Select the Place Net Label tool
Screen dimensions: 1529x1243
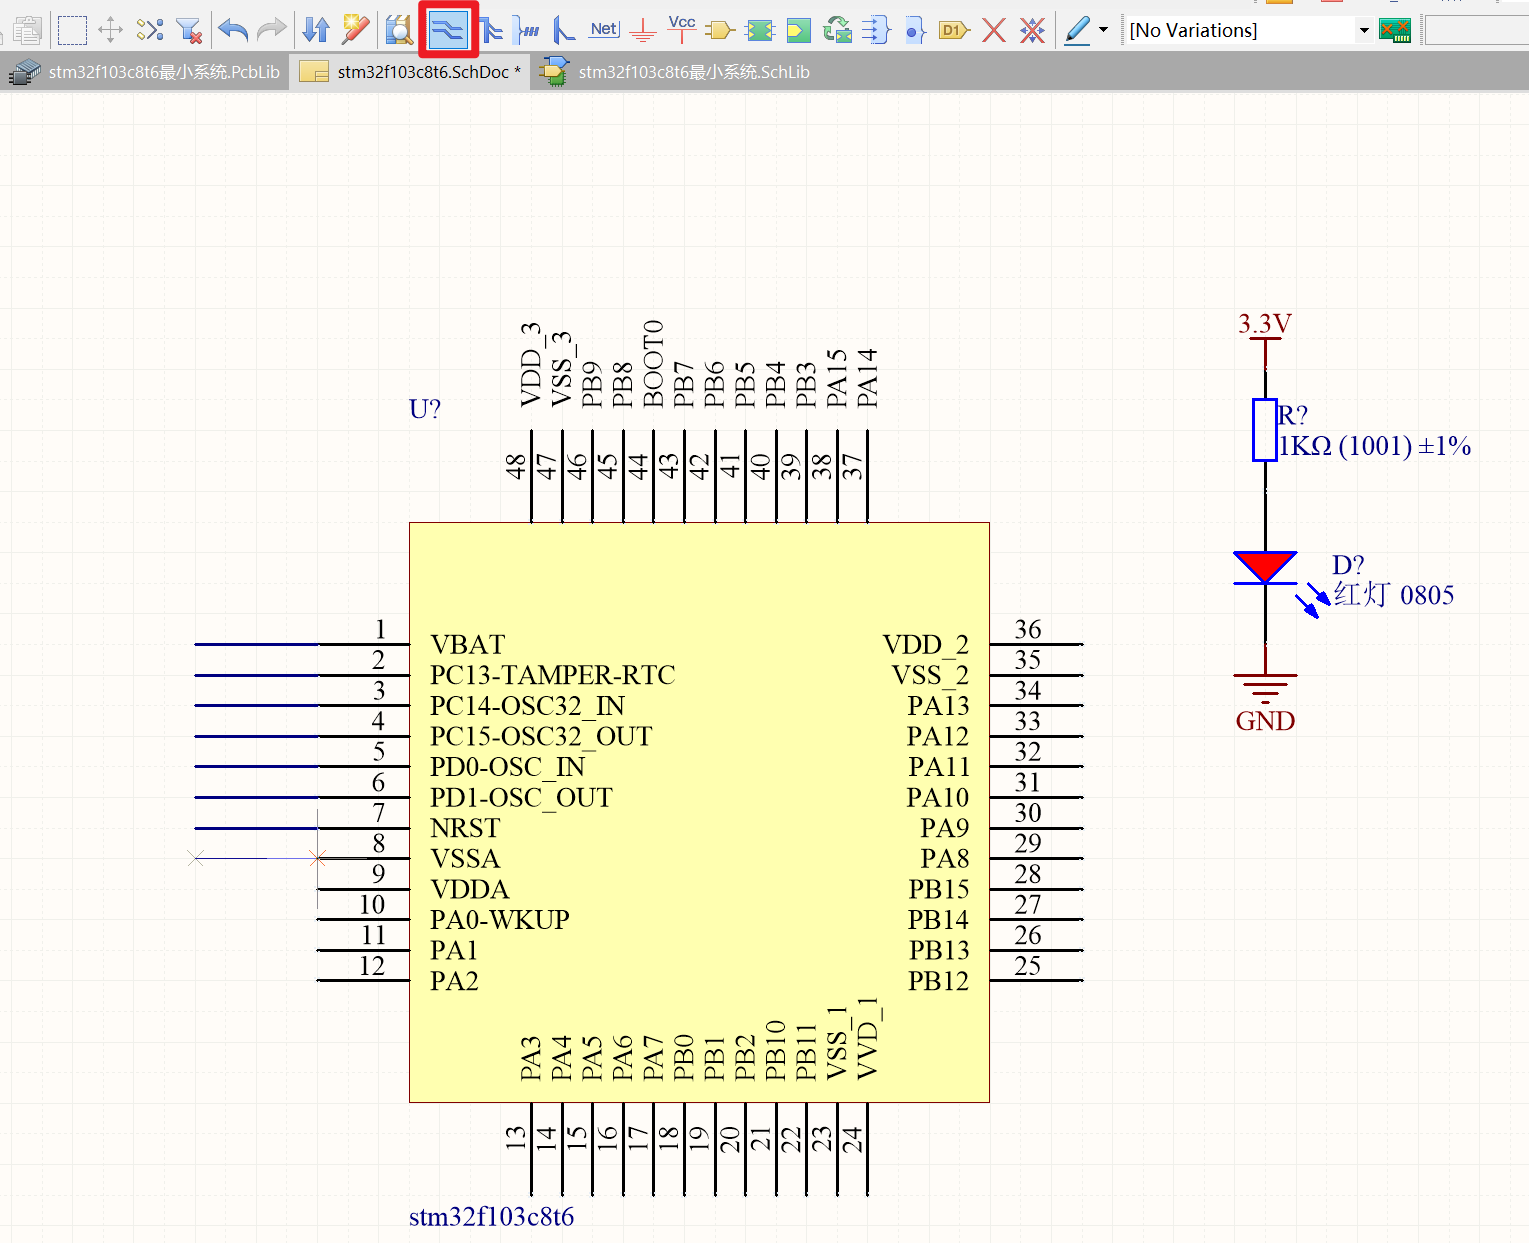604,30
